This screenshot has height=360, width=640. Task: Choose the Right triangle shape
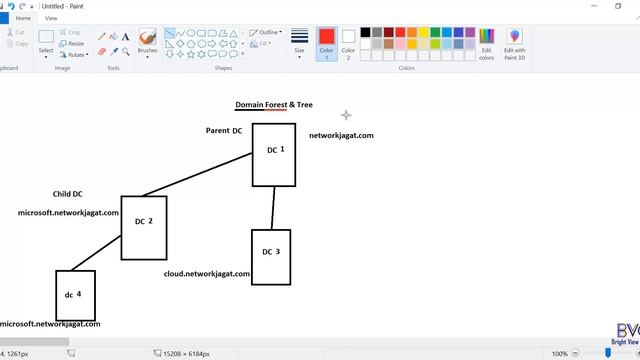[x=169, y=44]
